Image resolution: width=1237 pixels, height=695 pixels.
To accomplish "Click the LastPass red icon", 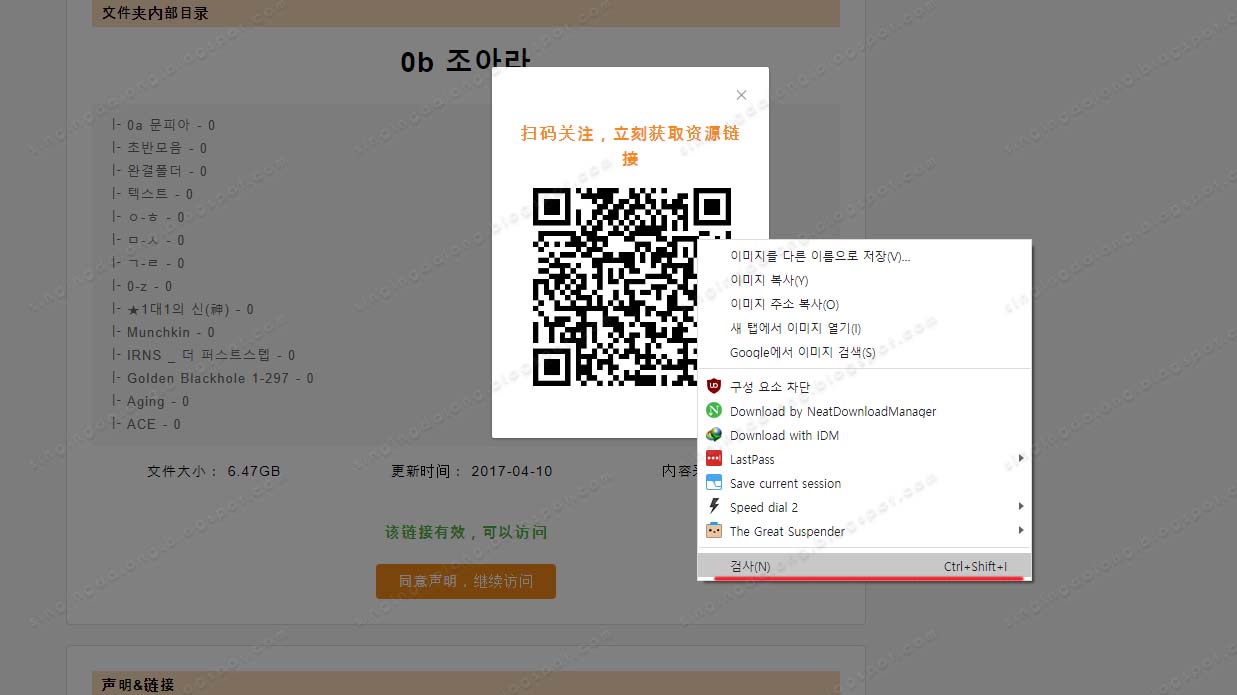I will (x=714, y=458).
